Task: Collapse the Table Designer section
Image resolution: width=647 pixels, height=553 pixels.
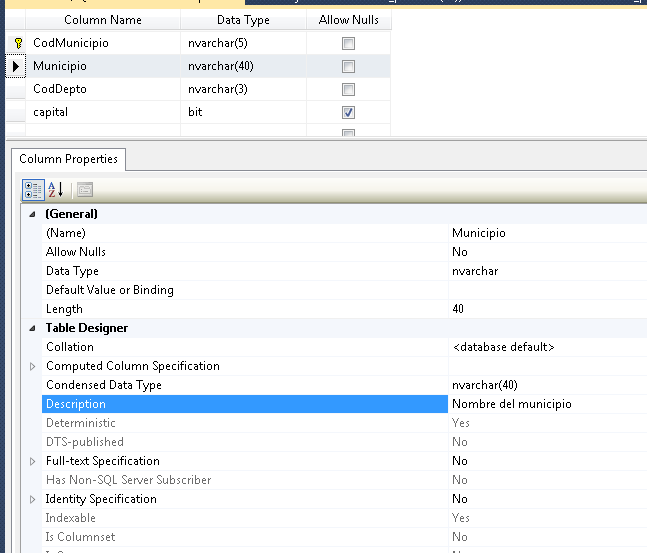Action: pos(33,328)
